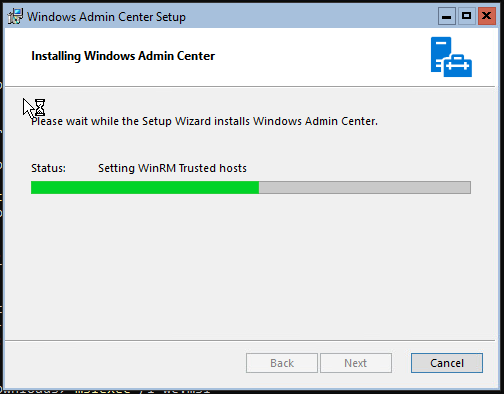Image resolution: width=504 pixels, height=394 pixels.
Task: Click the blue server and toolbox logo
Action: click(451, 57)
